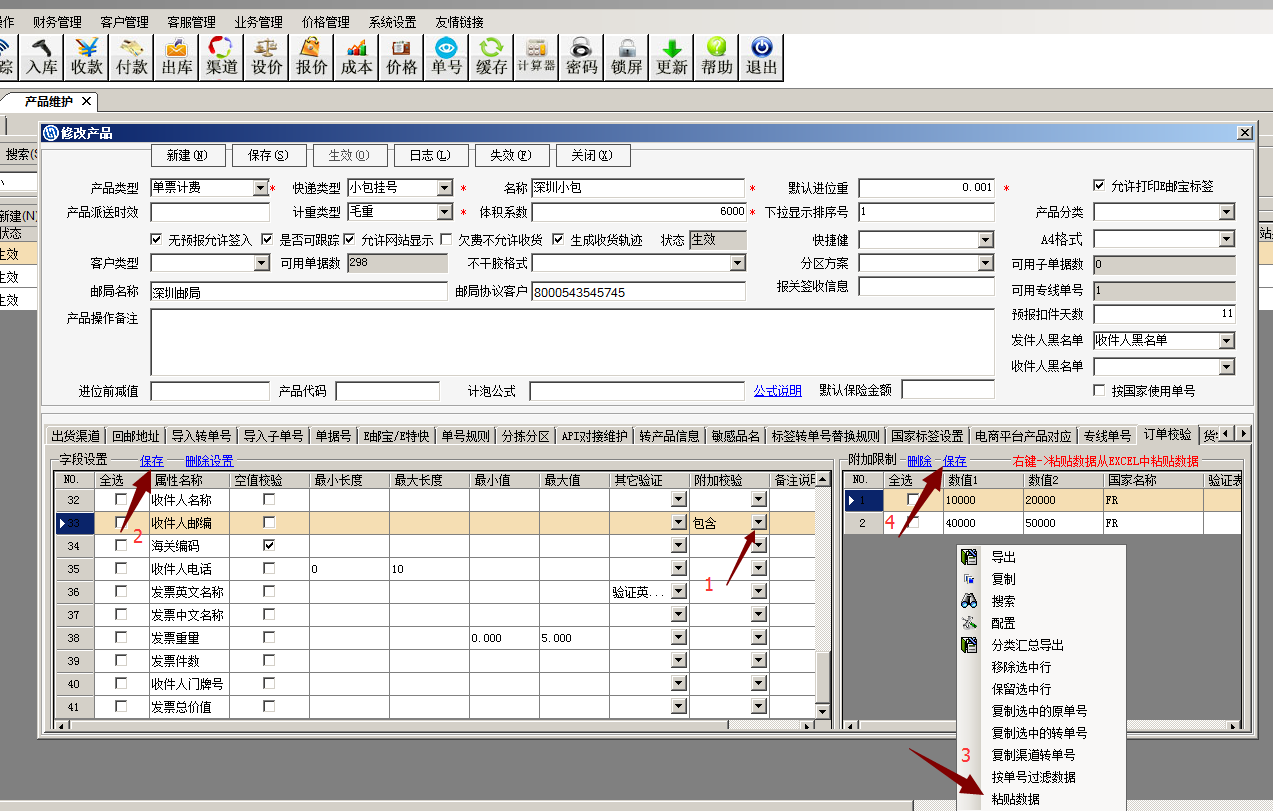Screen dimensions: 1273x811
Task: Select 粘贴数据 from context menu
Action: coord(1015,799)
